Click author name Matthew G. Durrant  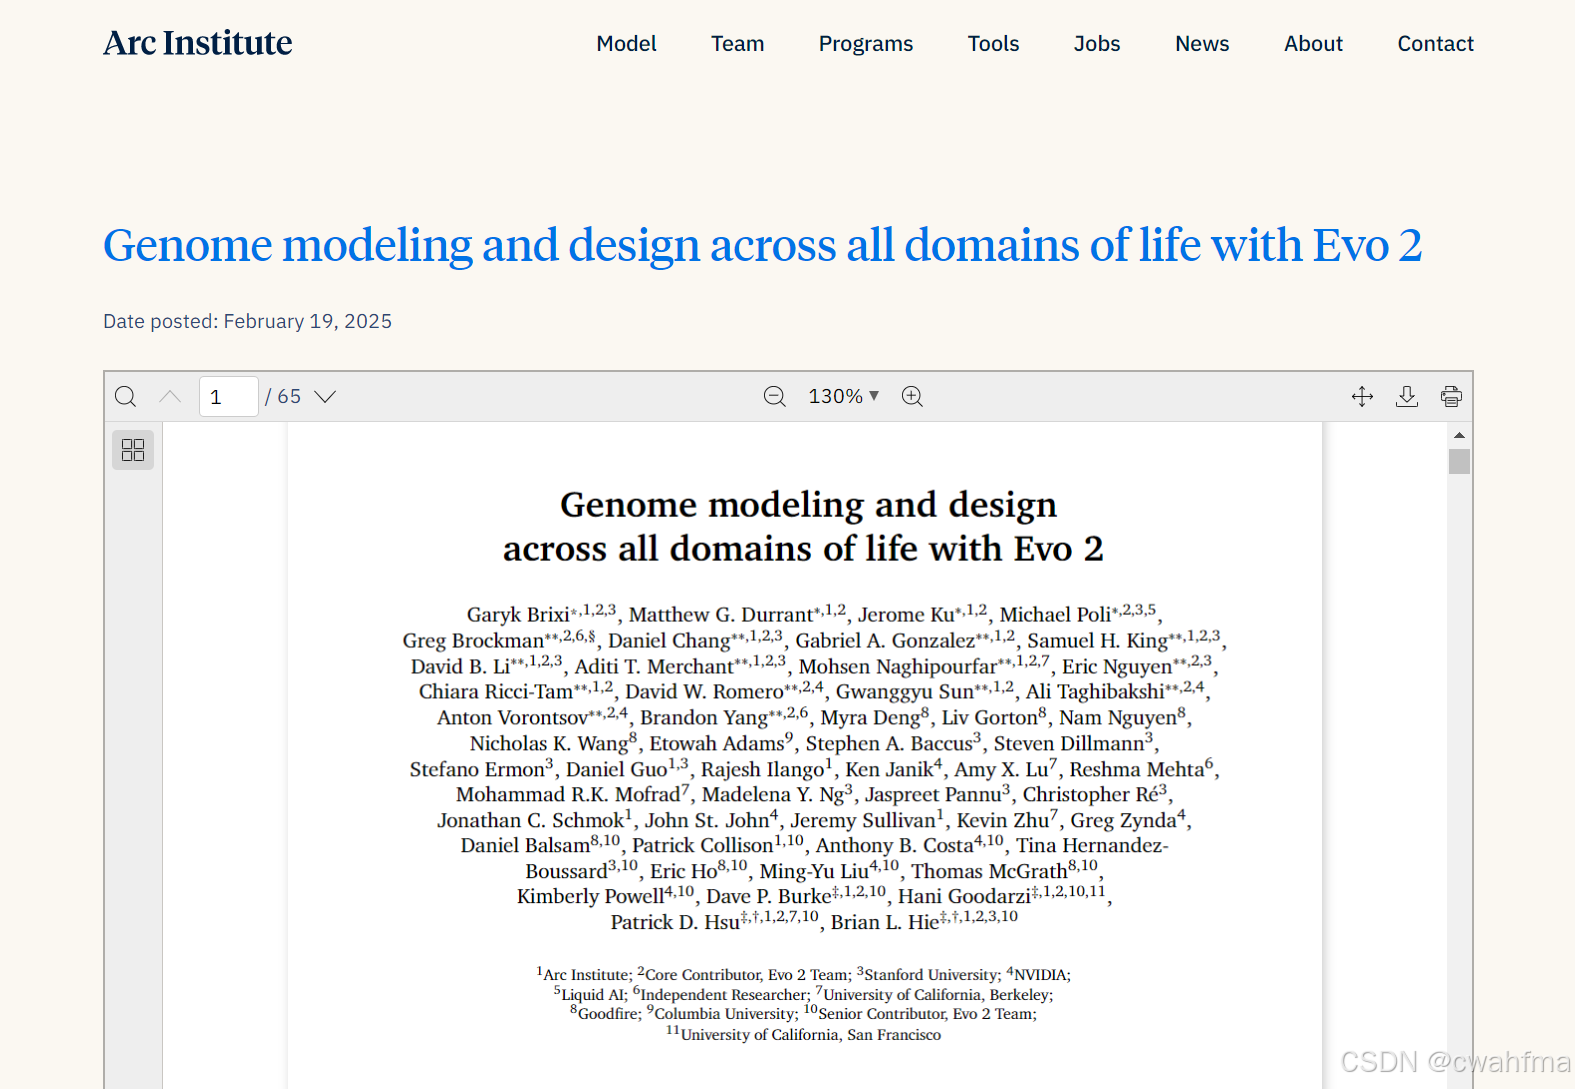[721, 615]
